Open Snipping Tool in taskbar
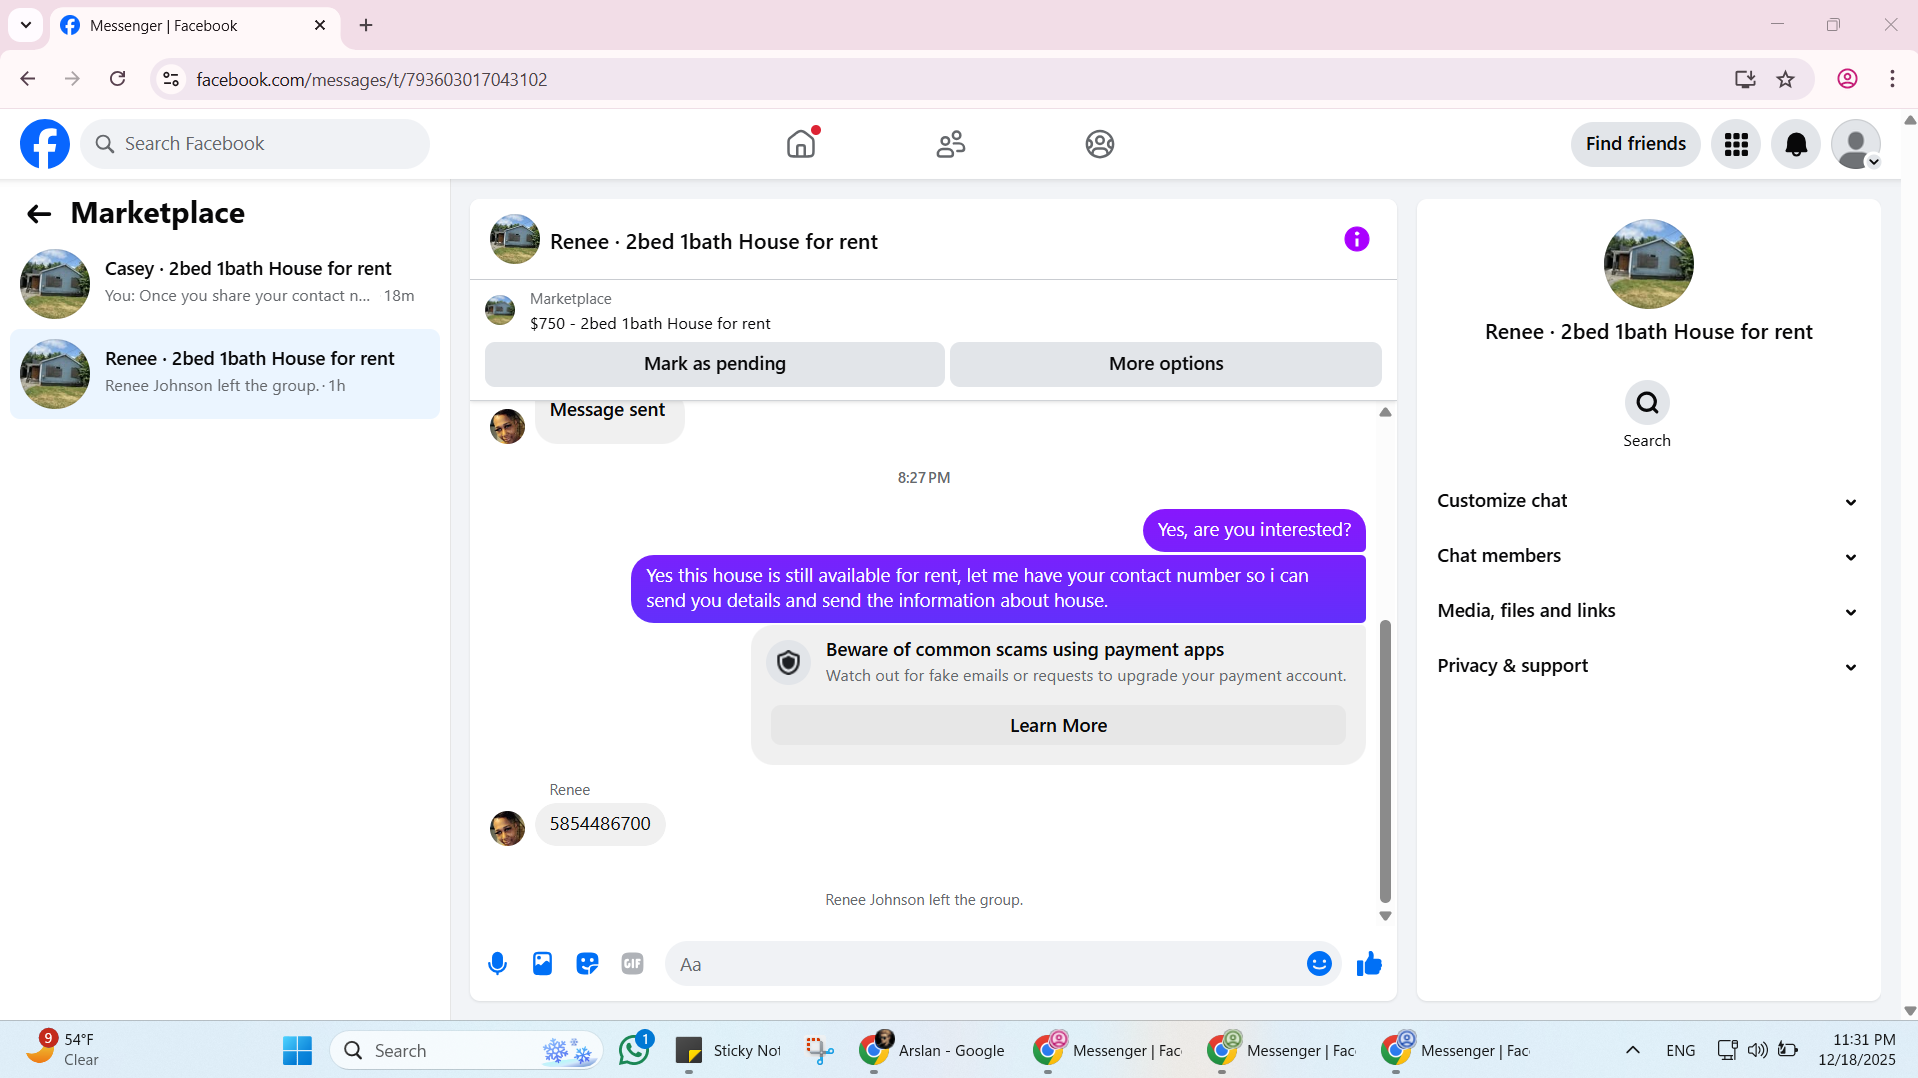The image size is (1918, 1078). pos(820,1050)
